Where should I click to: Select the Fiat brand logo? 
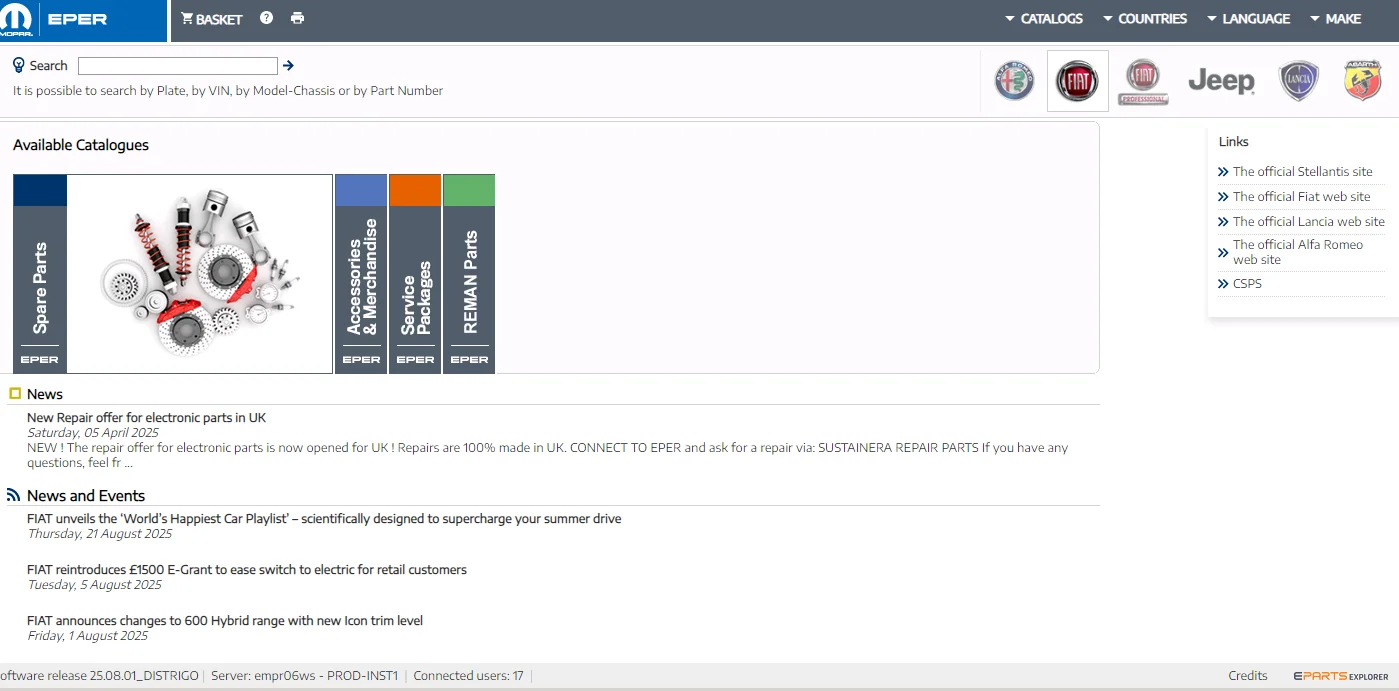[x=1078, y=81]
